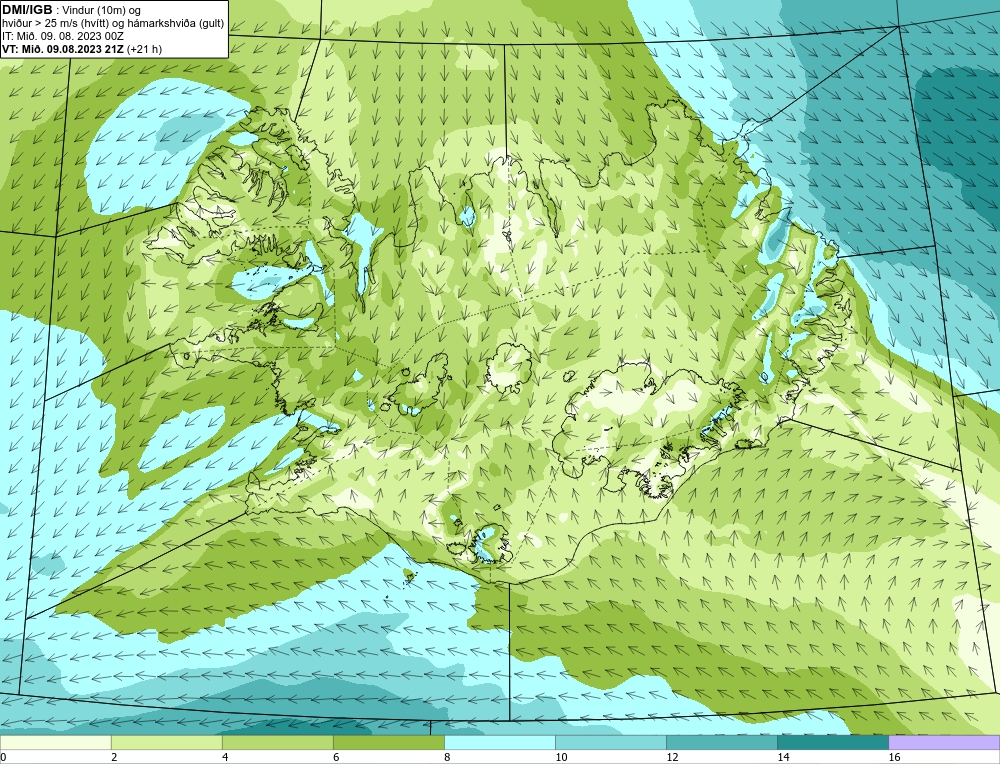Click the 'hviður > 25 m/s (hvítt)' text line

pos(114,23)
